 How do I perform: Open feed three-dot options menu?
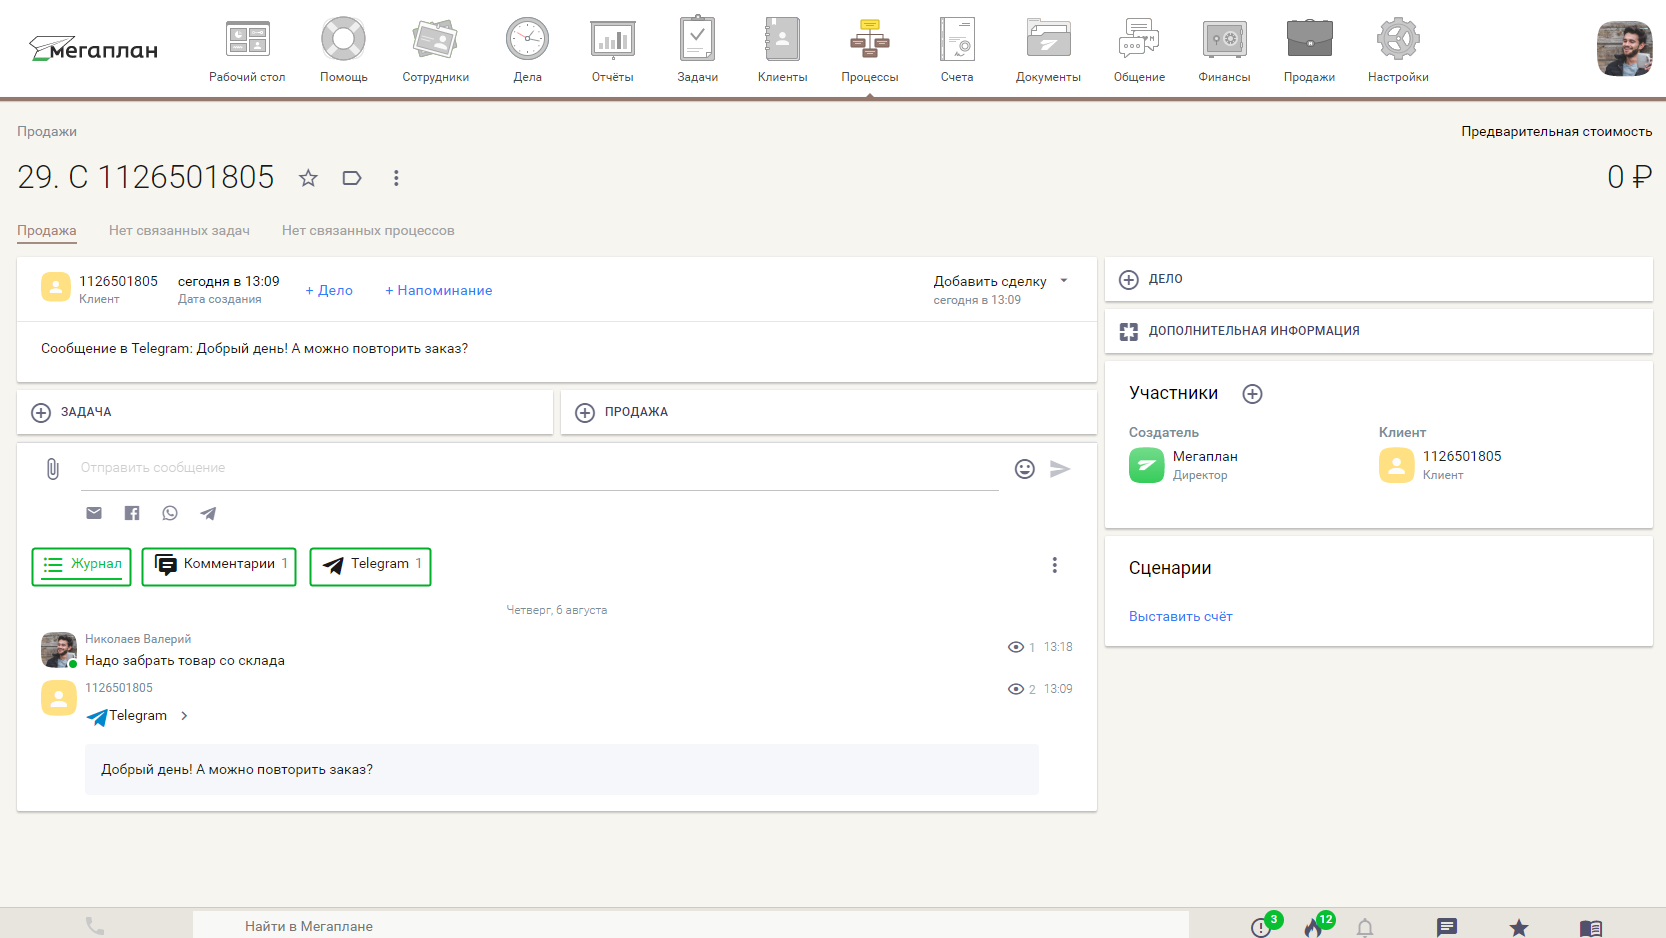(x=1054, y=565)
